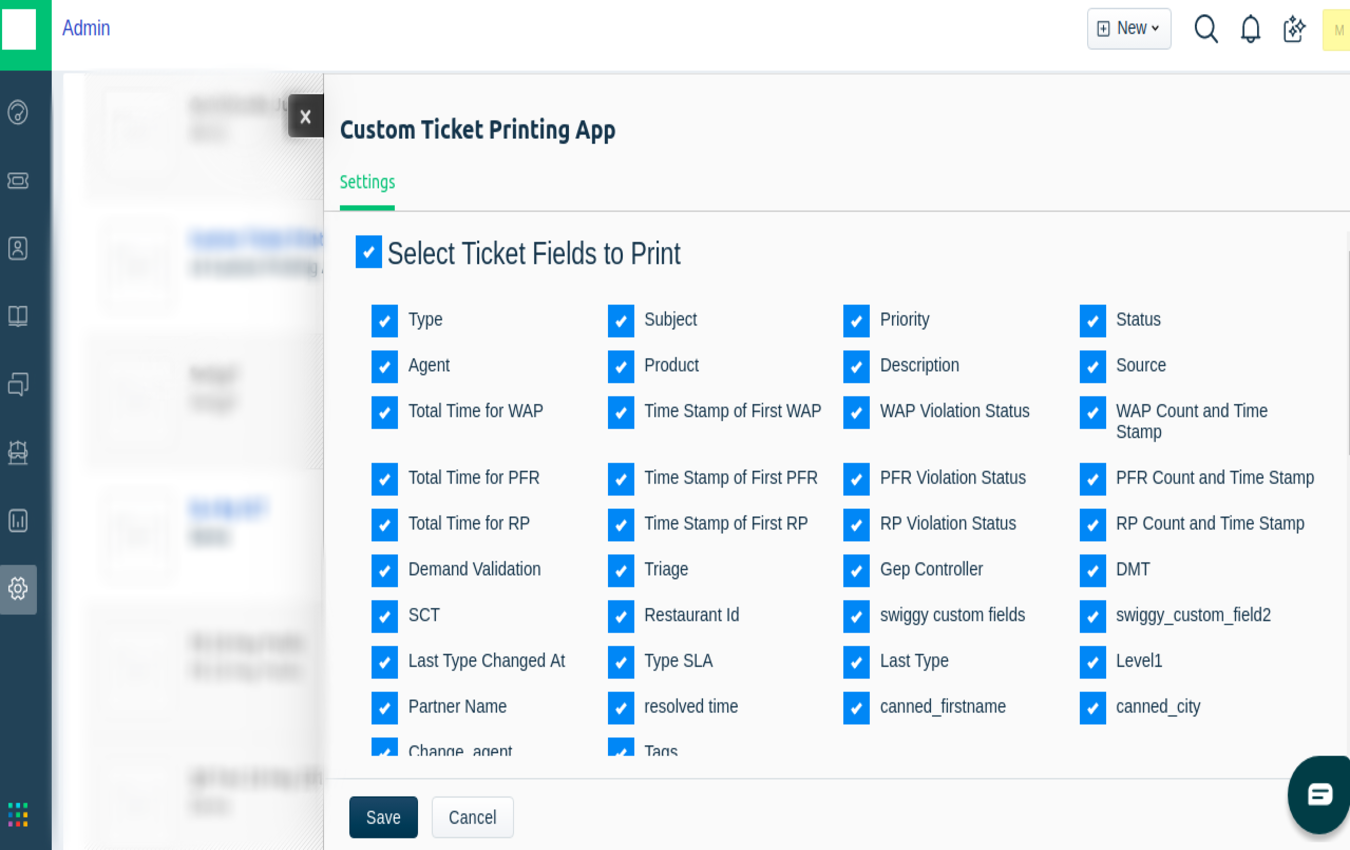Cancel the settings changes
1350x850 pixels.
[x=472, y=817]
